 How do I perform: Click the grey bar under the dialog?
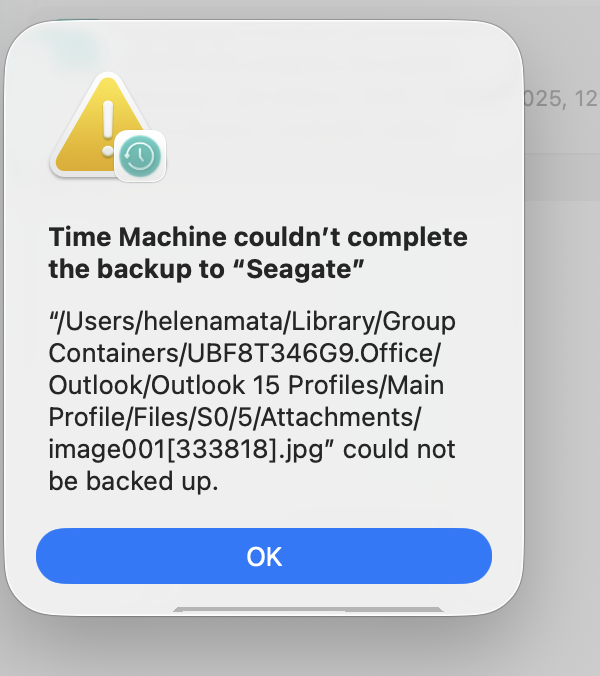pyautogui.click(x=308, y=608)
